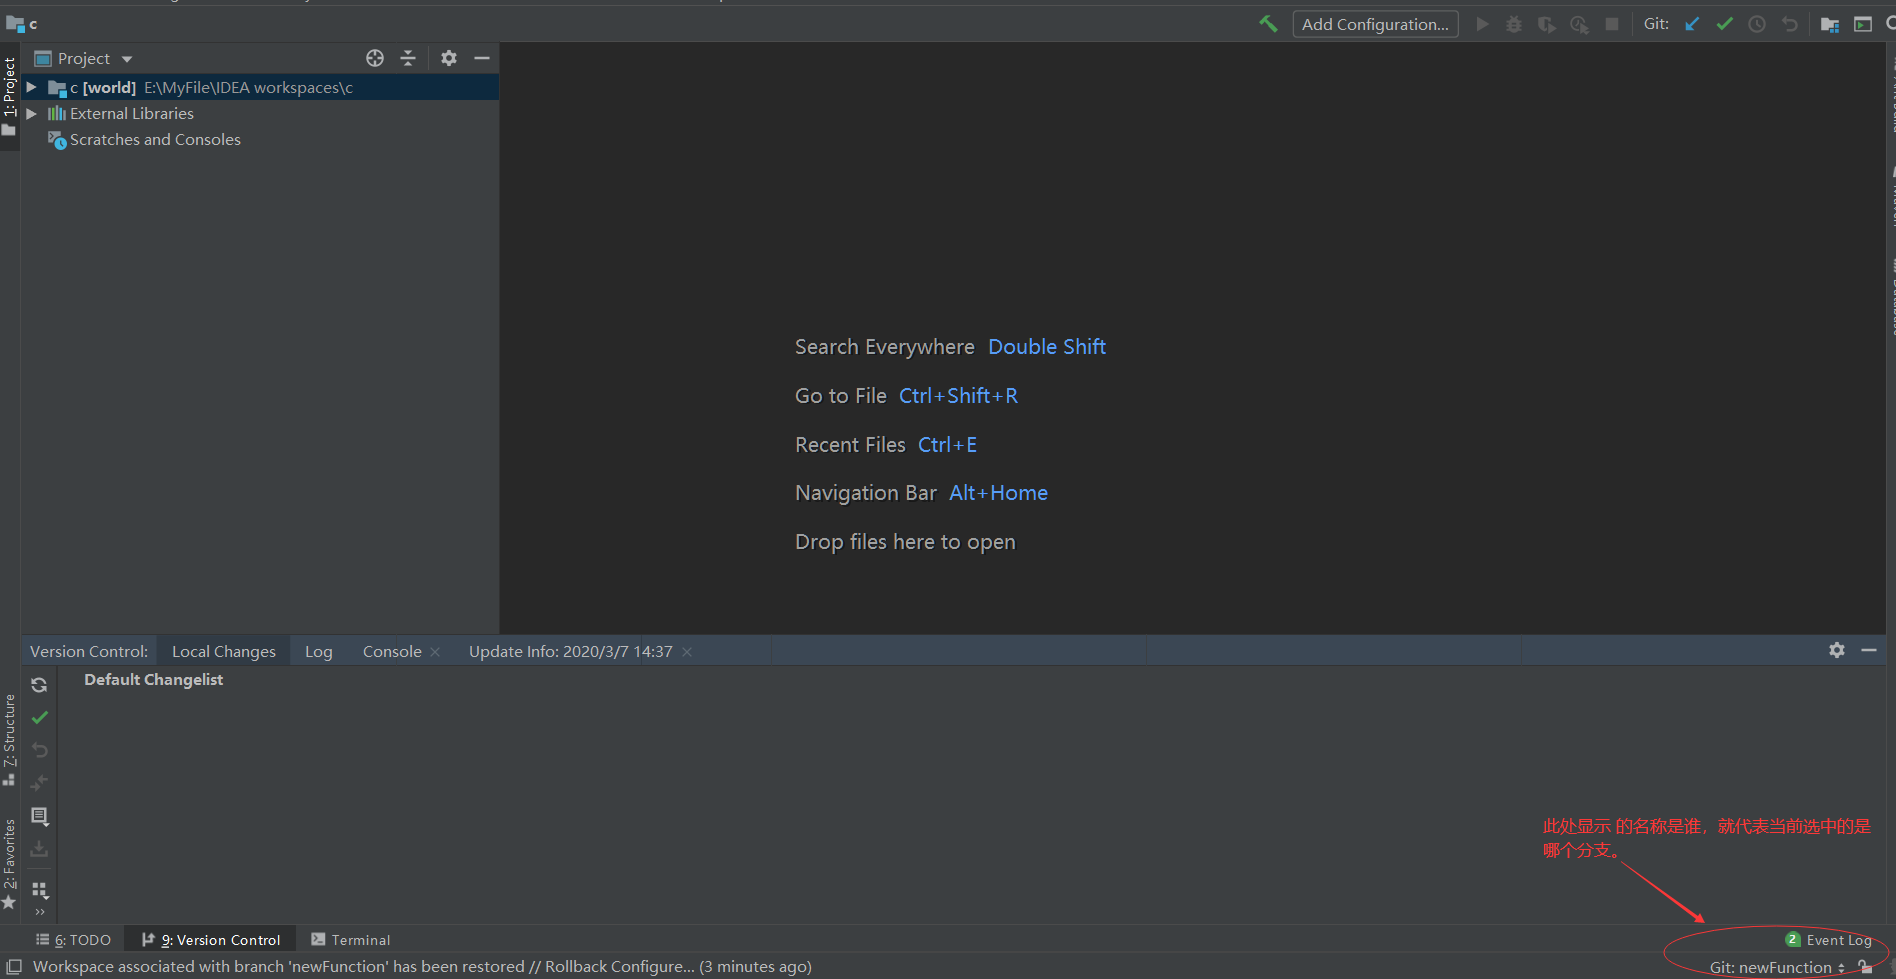Open the Event Log
Viewport: 1896px width, 979px height.
(x=1829, y=940)
